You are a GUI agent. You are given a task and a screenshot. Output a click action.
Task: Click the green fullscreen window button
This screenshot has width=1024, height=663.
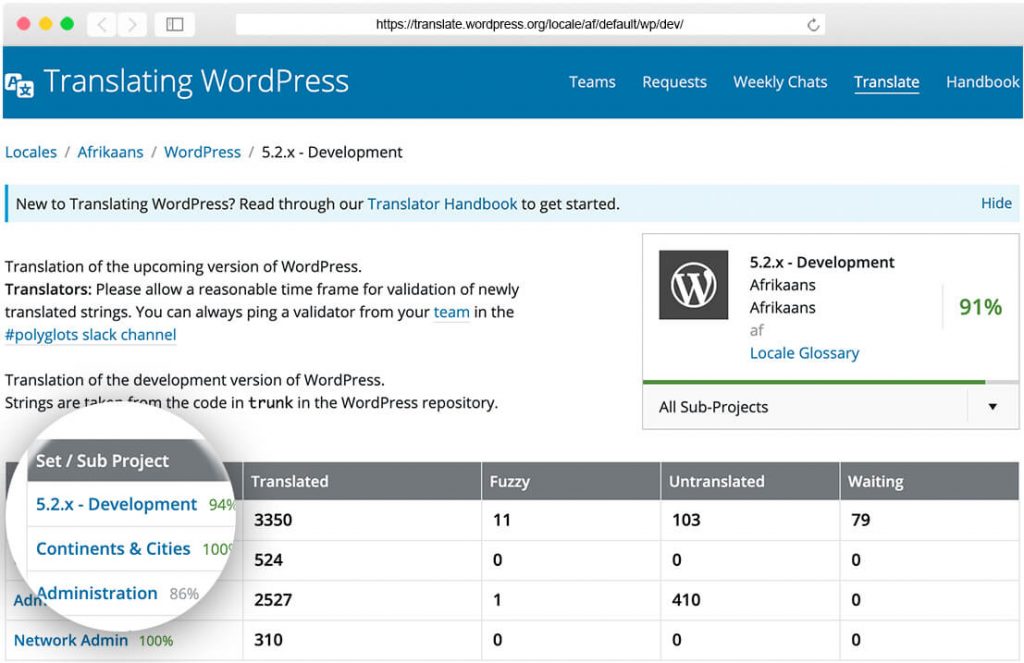click(x=67, y=24)
